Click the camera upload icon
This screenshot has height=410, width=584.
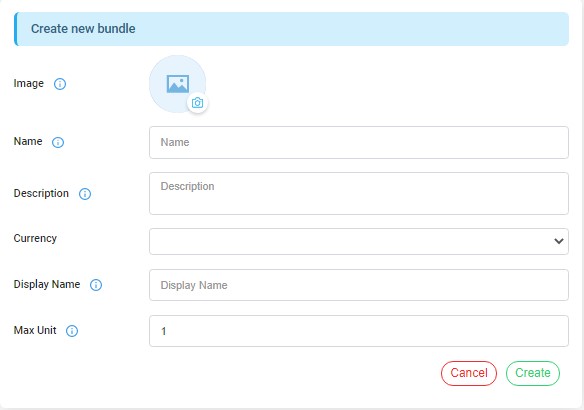click(197, 103)
